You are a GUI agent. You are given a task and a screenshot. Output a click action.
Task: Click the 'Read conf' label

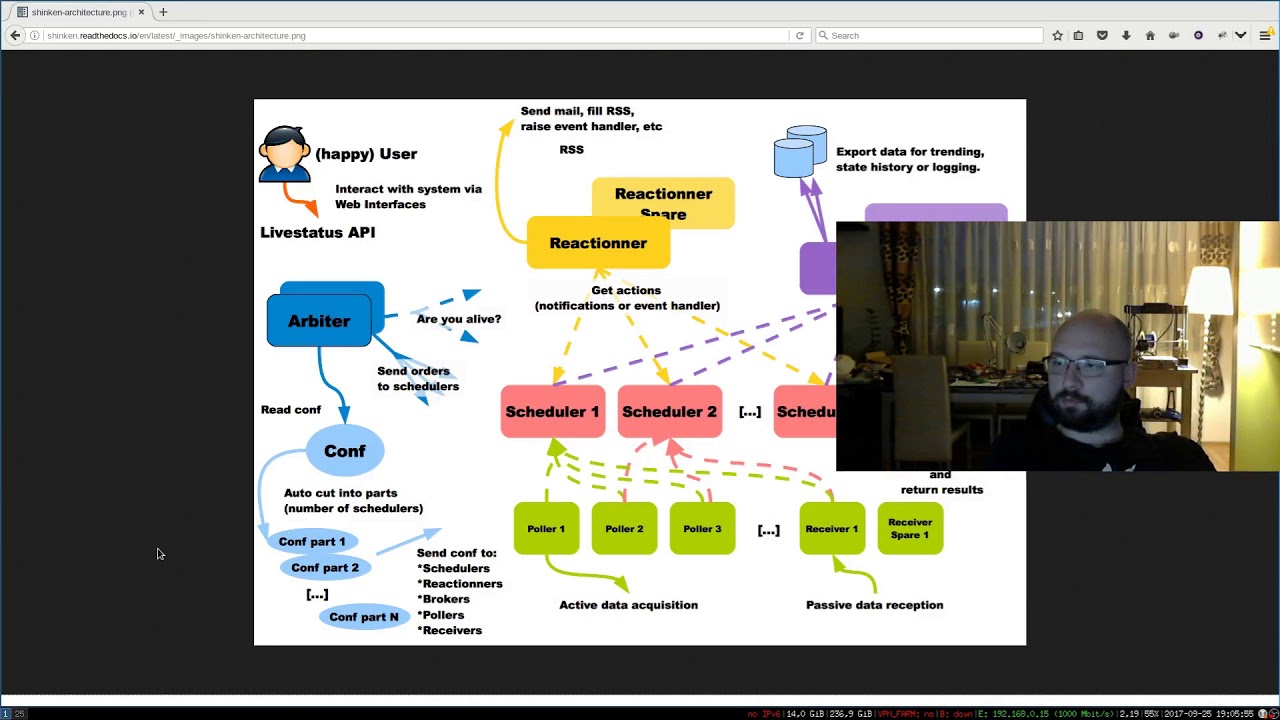291,409
